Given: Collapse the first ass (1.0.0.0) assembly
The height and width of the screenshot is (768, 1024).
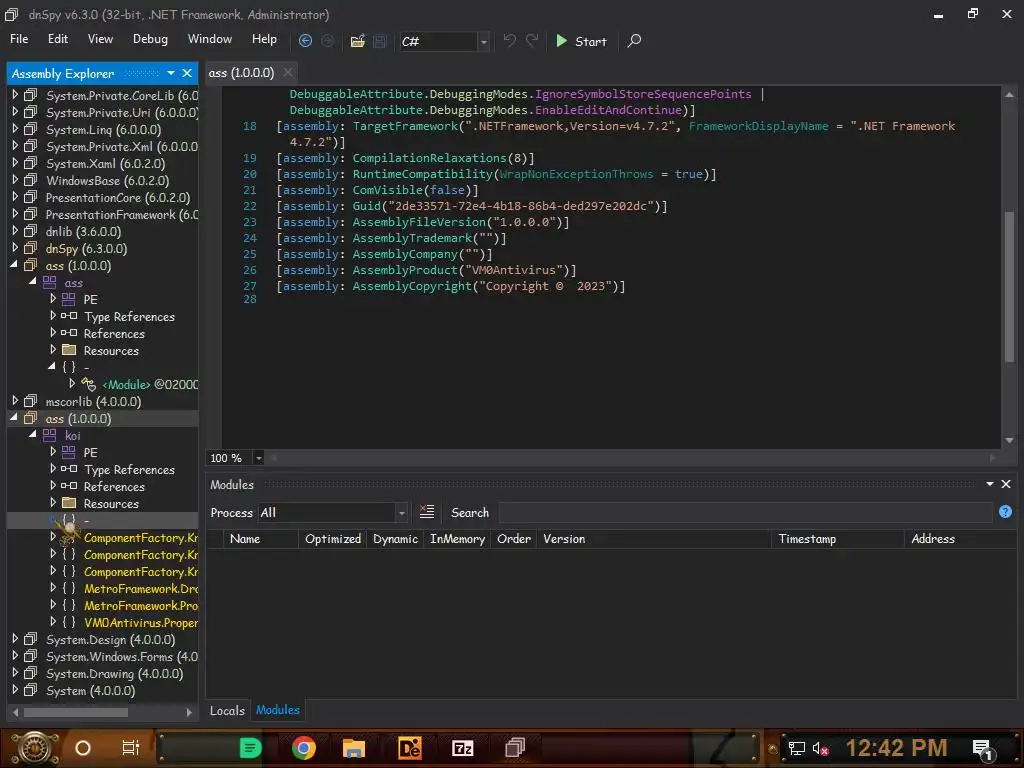Looking at the screenshot, I should pyautogui.click(x=14, y=265).
